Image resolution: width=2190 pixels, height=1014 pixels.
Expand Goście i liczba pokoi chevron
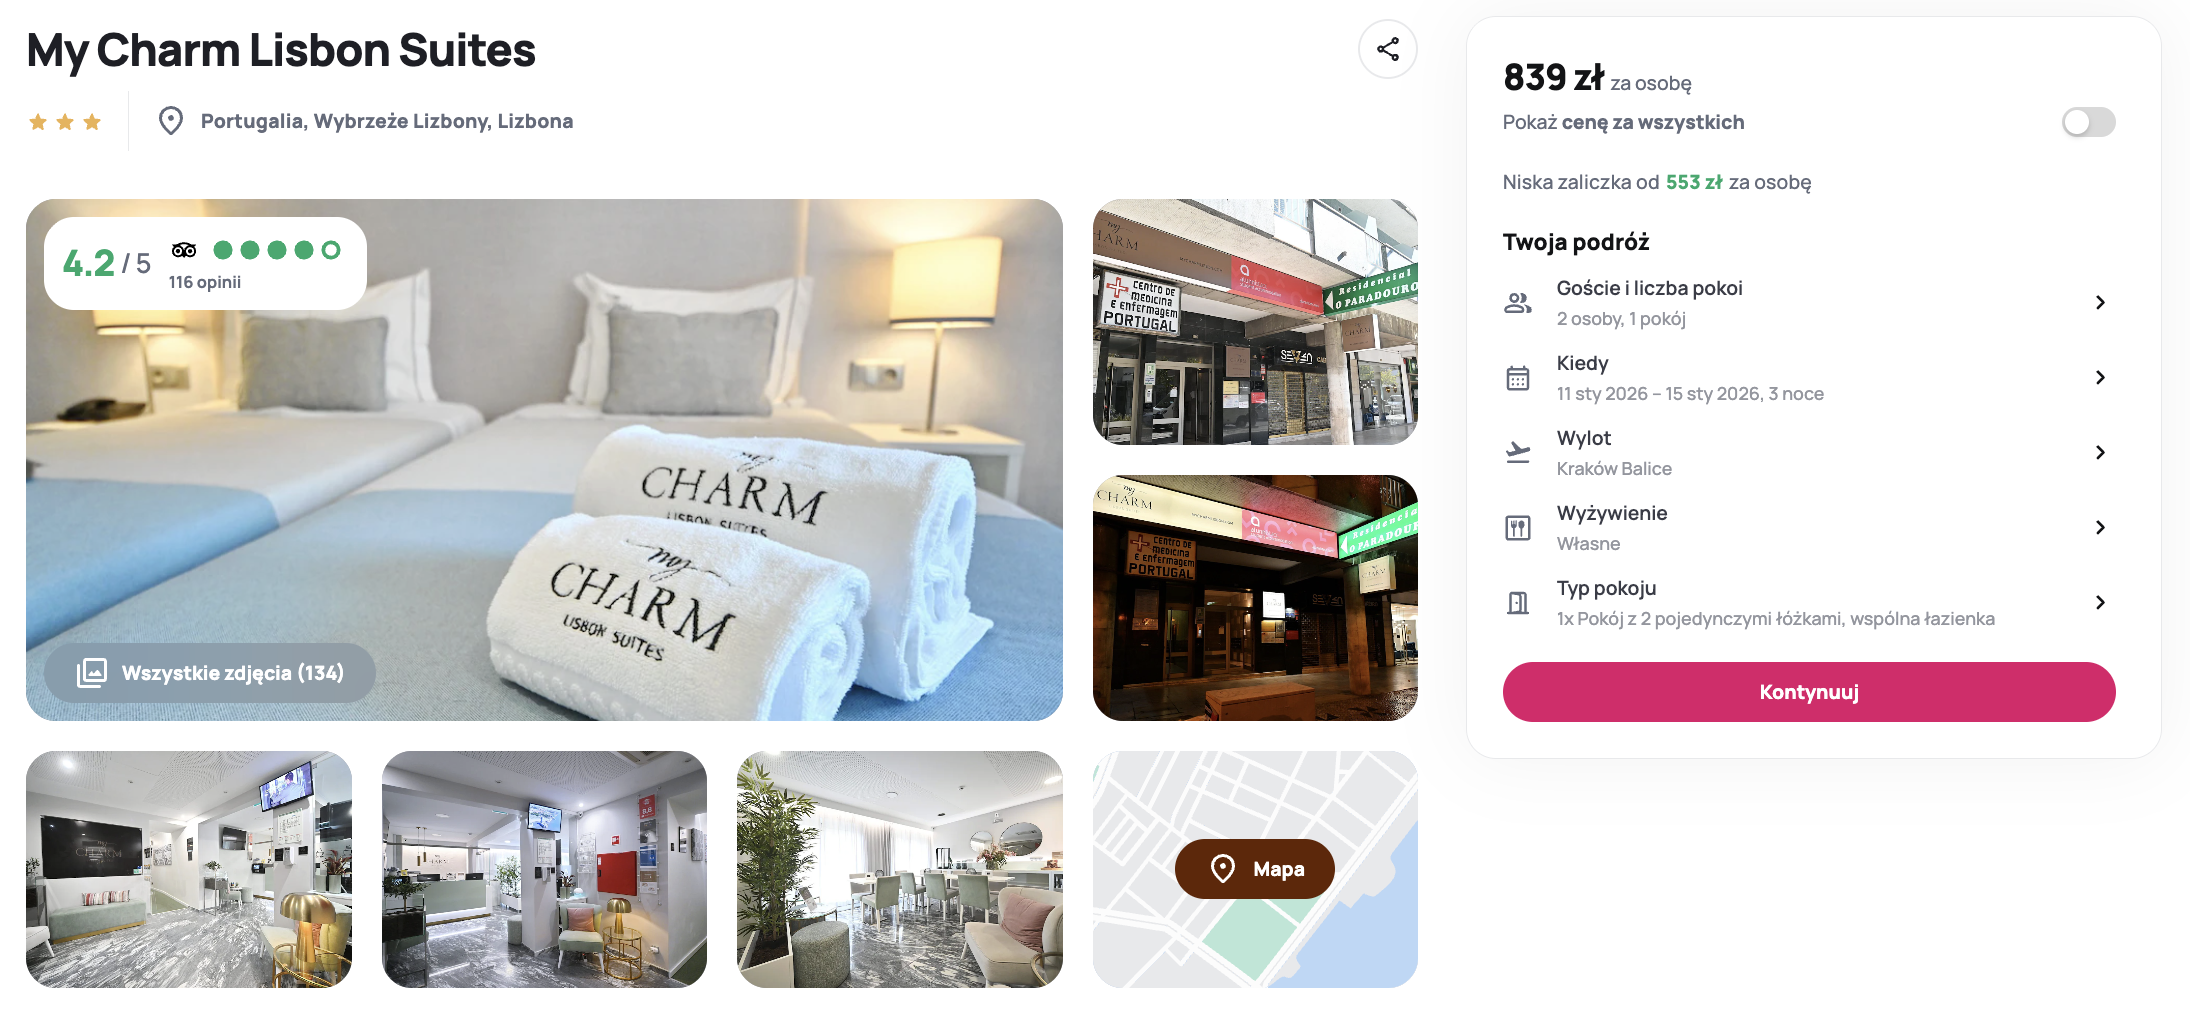point(2100,303)
